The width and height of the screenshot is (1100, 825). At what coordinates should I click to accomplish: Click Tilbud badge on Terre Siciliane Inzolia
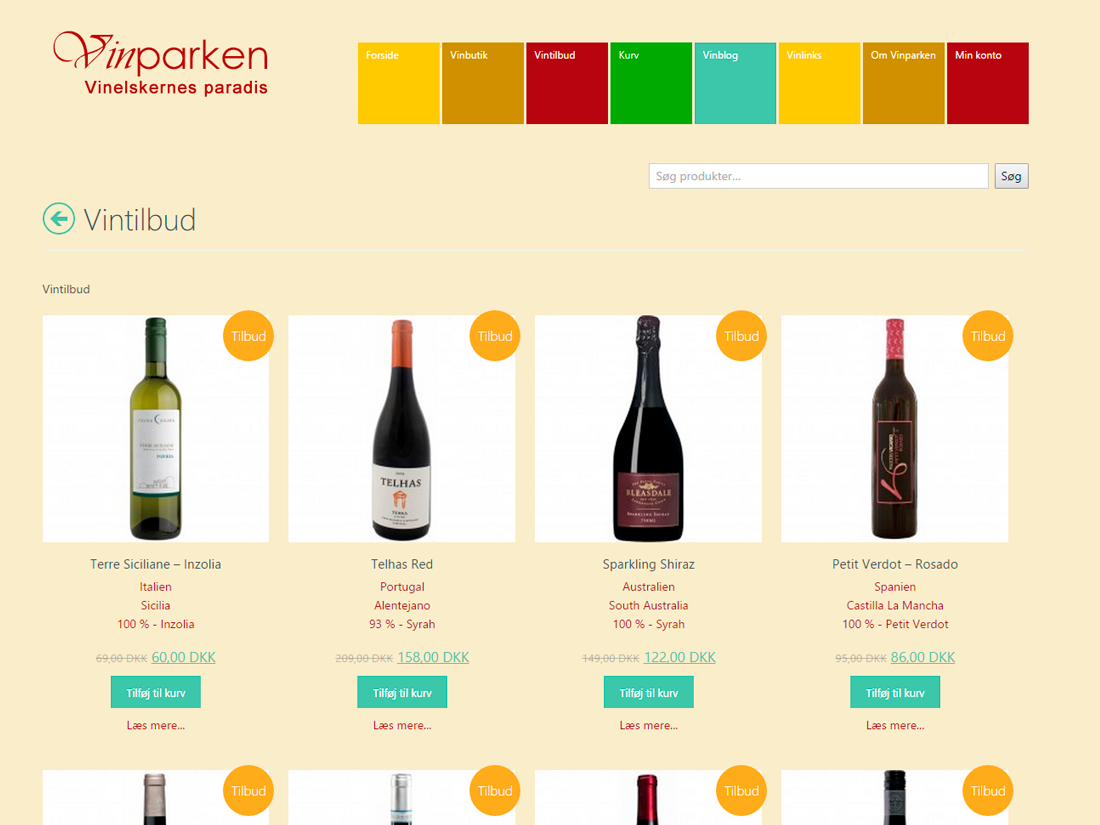tap(248, 336)
